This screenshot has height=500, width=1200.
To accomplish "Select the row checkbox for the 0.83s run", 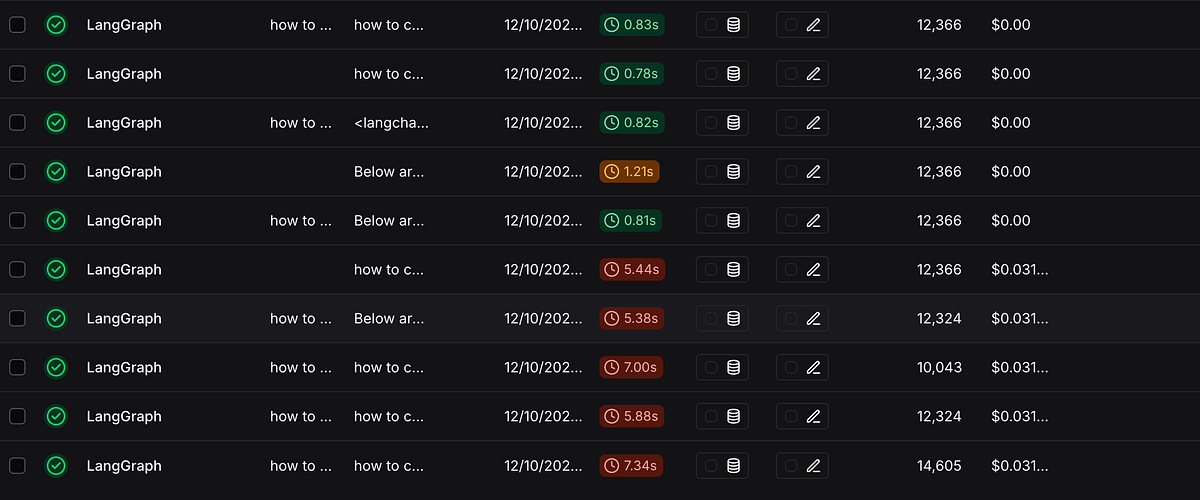I will pyautogui.click(x=17, y=25).
